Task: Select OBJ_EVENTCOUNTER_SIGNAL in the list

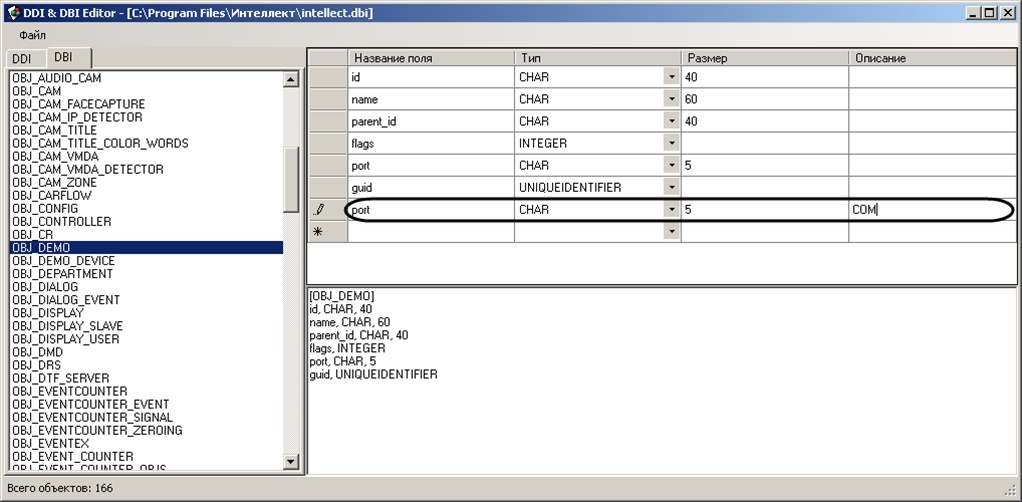Action: click(93, 417)
